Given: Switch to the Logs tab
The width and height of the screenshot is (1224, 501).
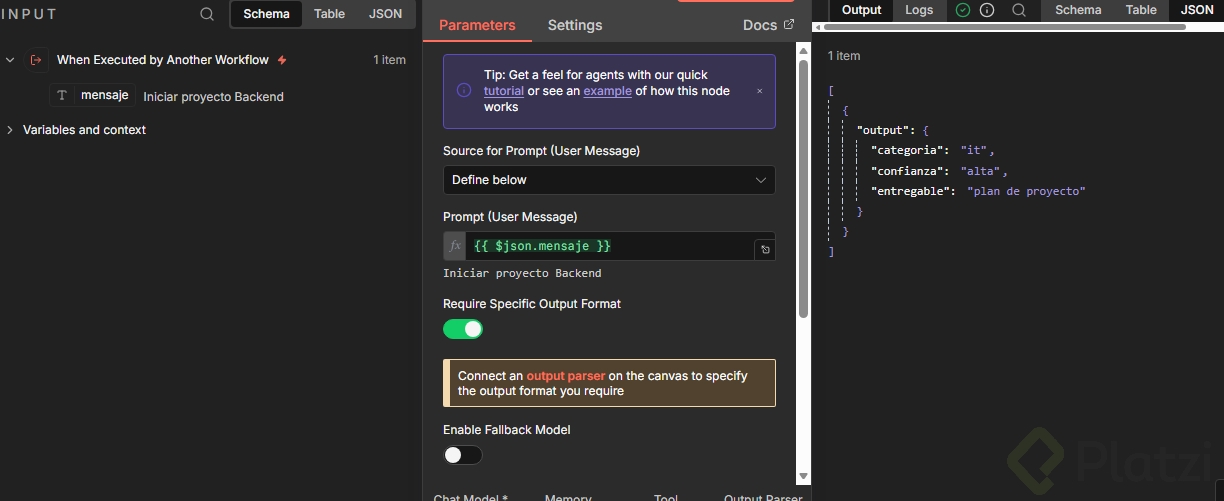Looking at the screenshot, I should [x=919, y=10].
